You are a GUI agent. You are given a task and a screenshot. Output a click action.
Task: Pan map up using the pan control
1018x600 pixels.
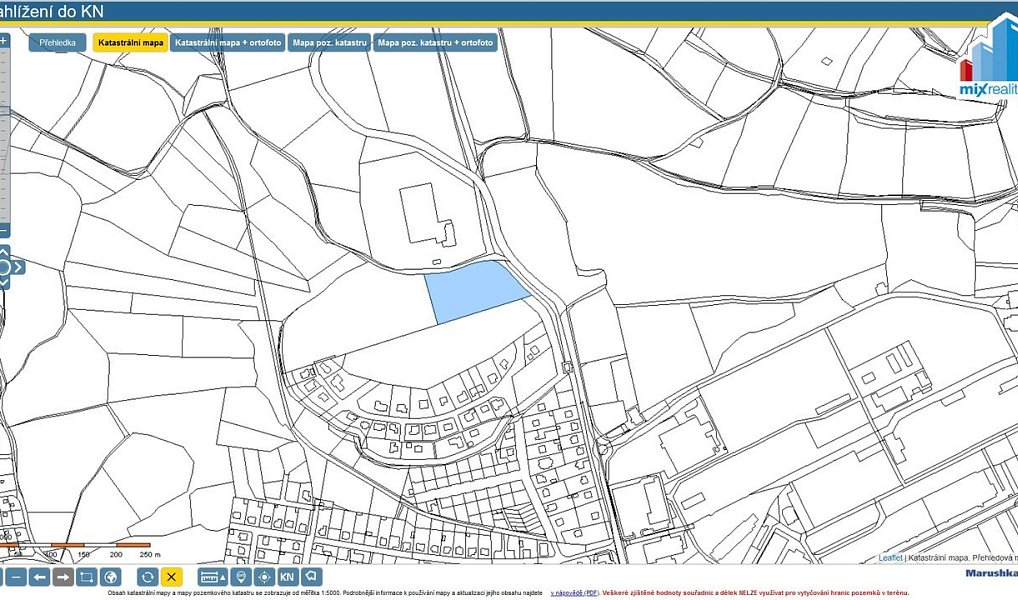[4, 251]
